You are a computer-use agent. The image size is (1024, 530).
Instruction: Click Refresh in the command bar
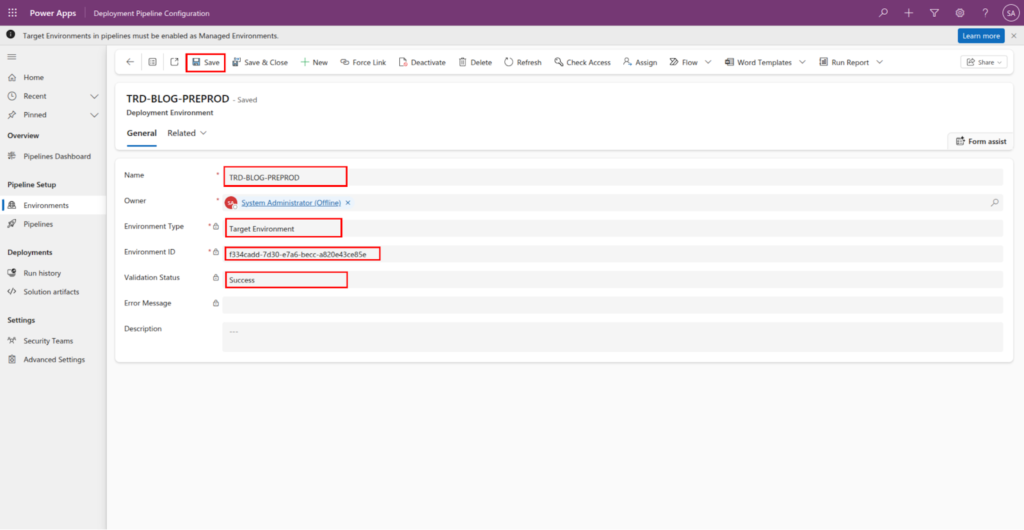click(522, 62)
